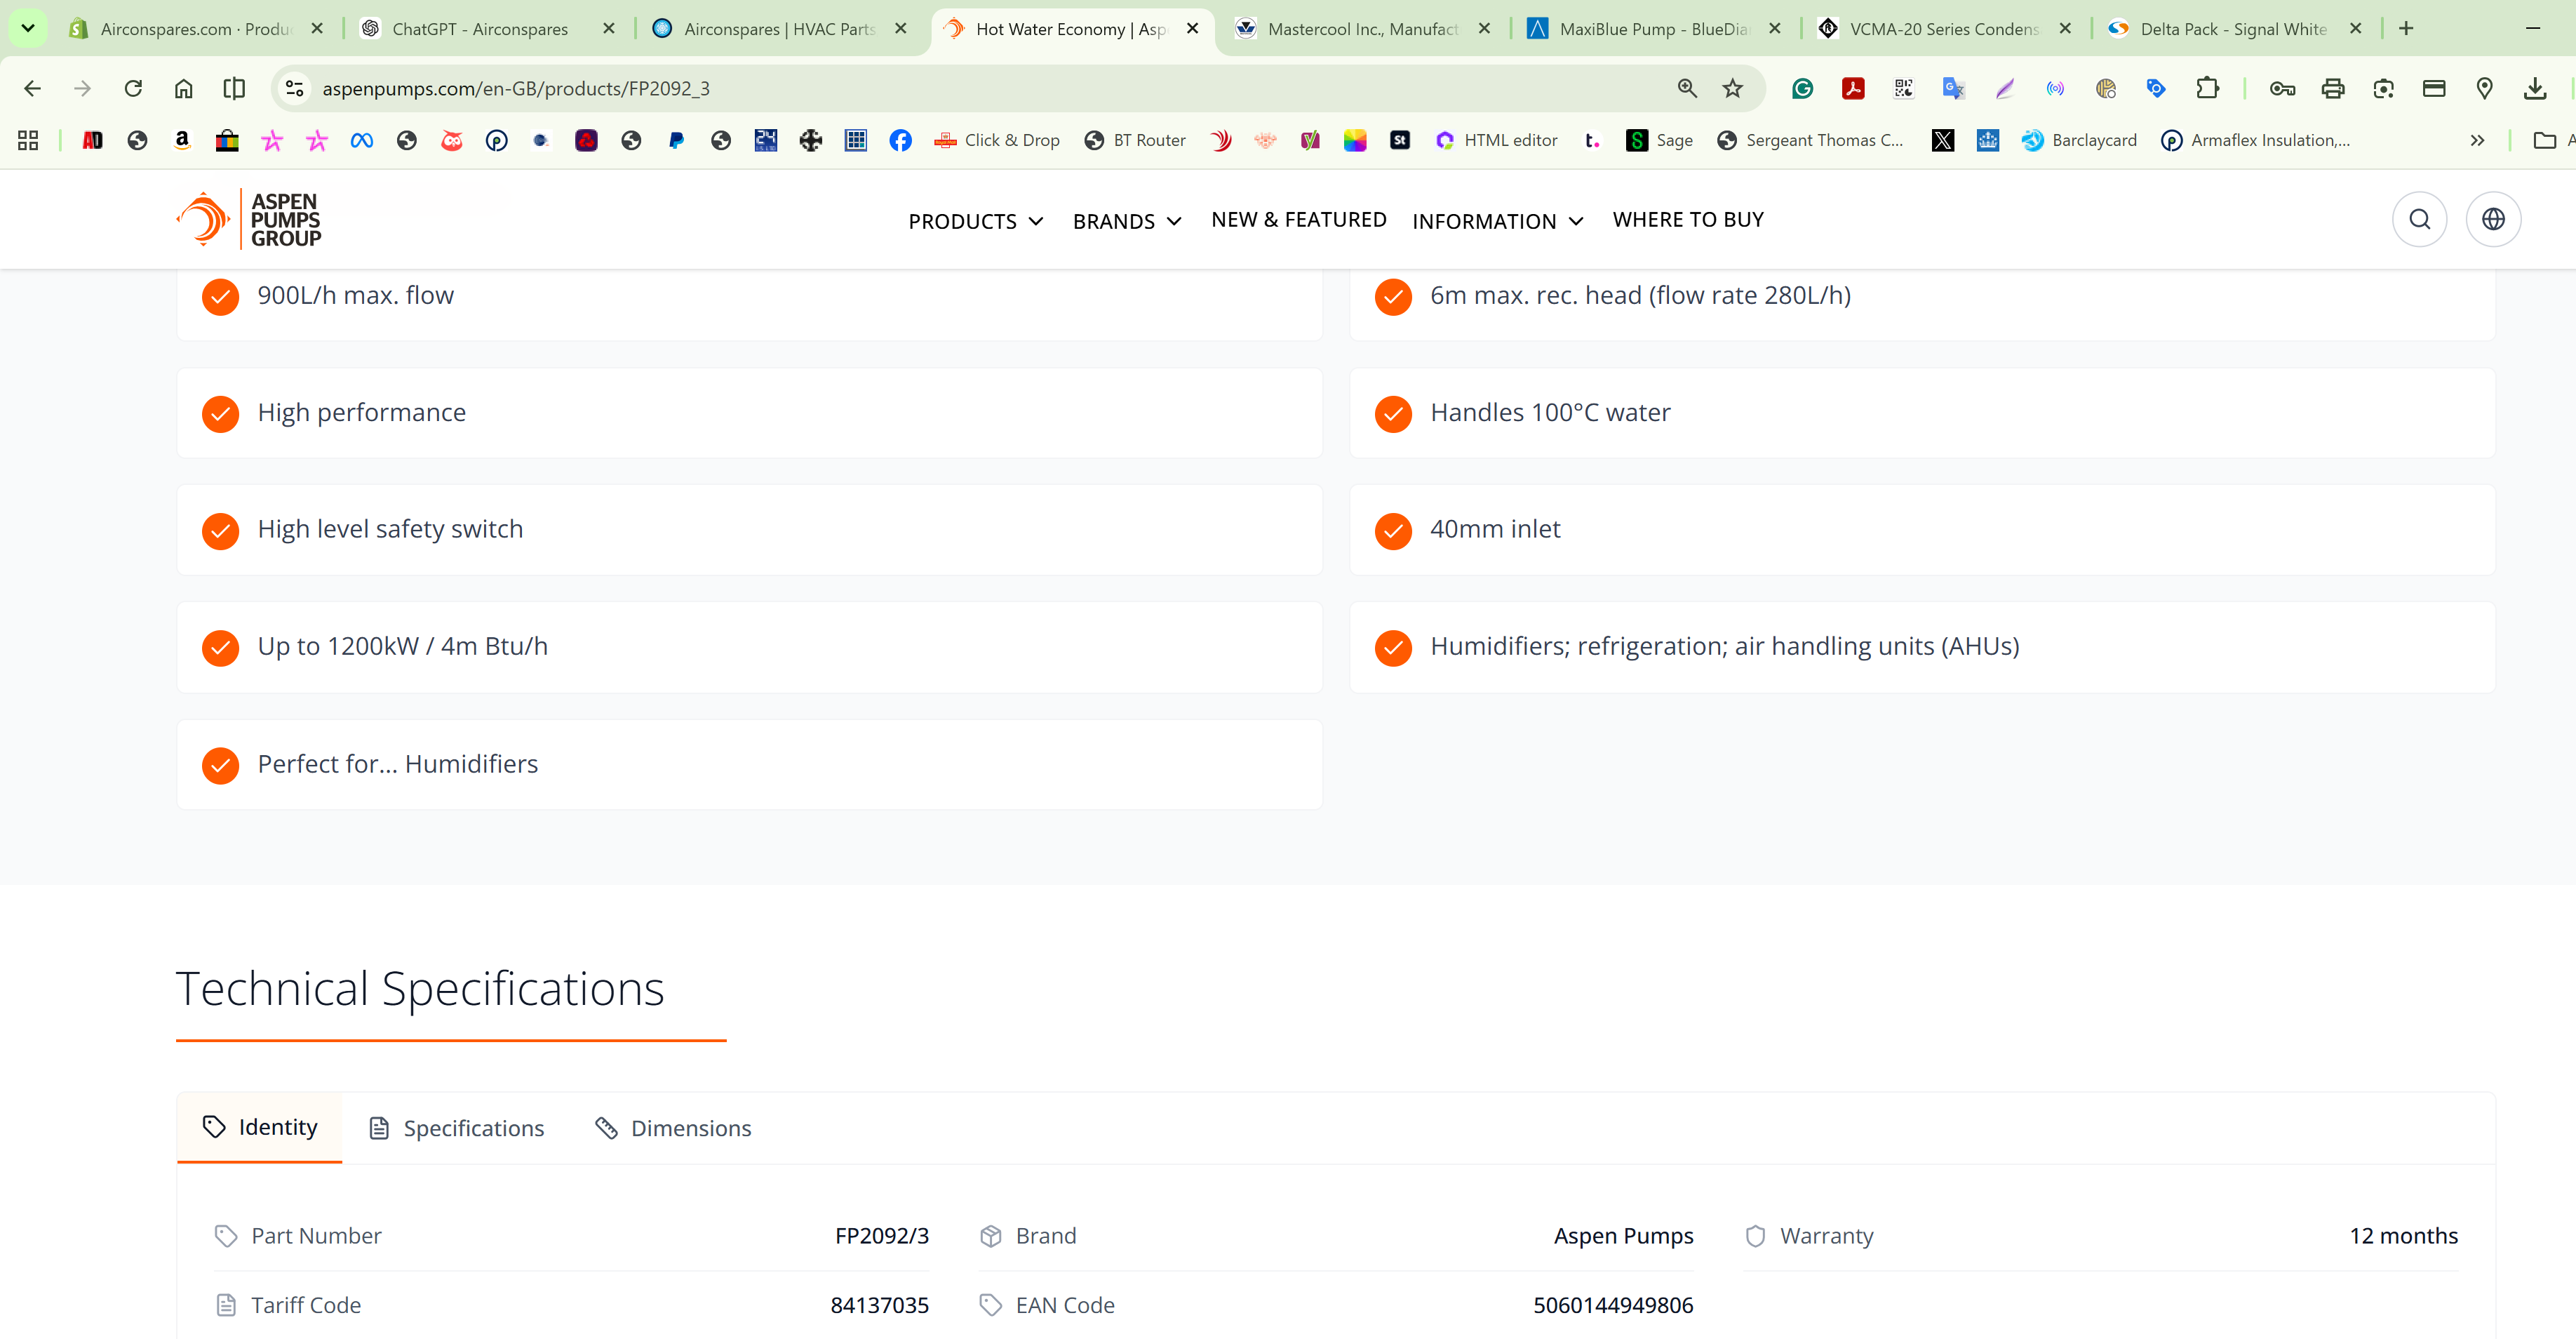This screenshot has height=1339, width=2576.
Task: Switch to the Delta Pack browser tab
Action: coord(2234,29)
